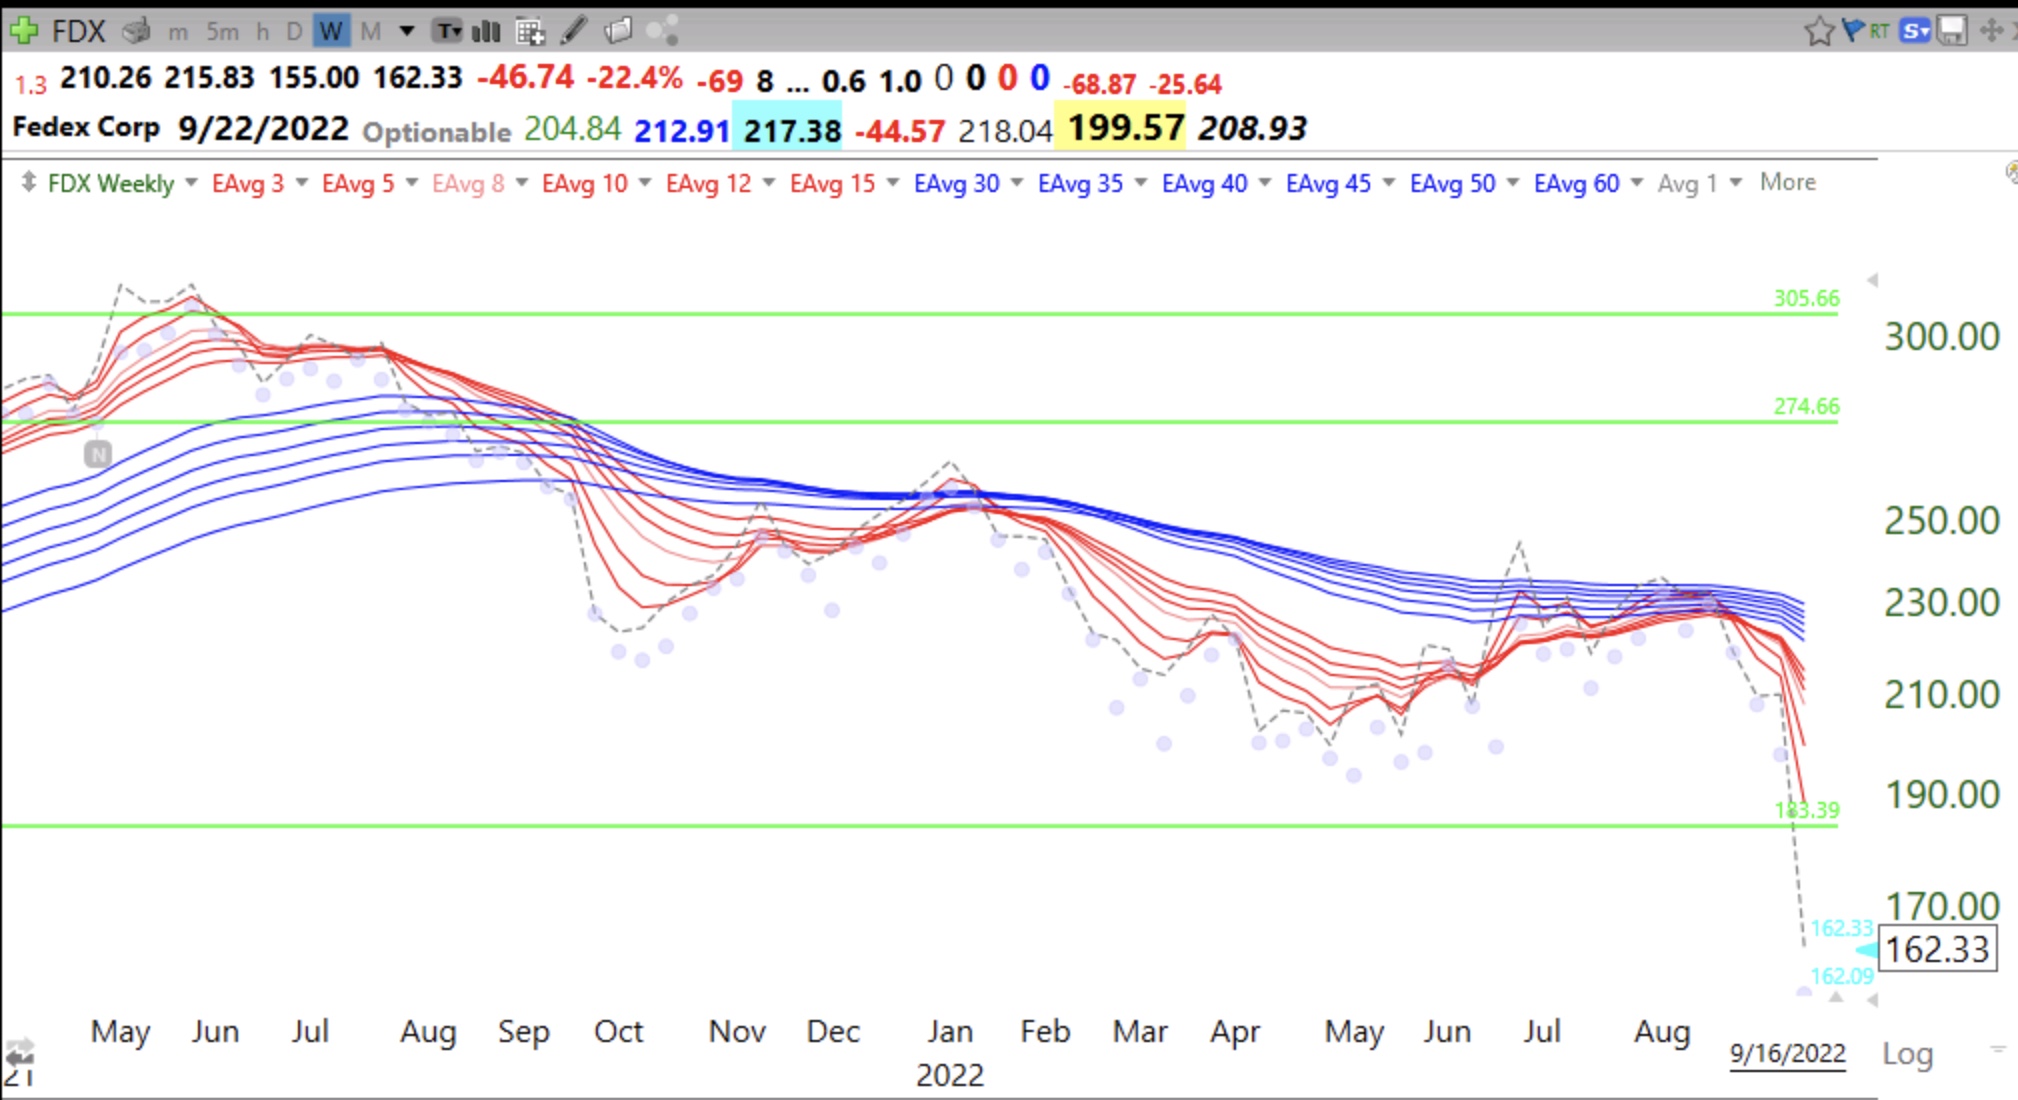Click the RT real-time indicator
Image resolution: width=2018 pixels, height=1100 pixels.
coord(1879,31)
